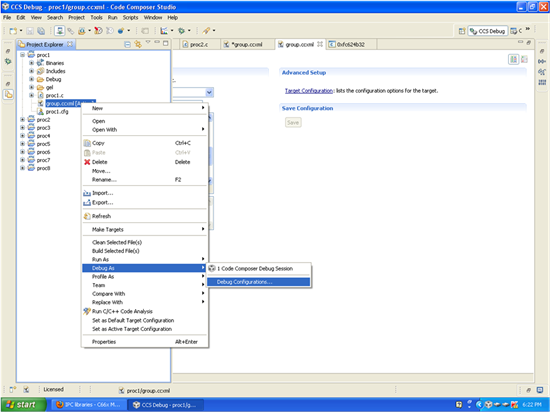
Task: Expand the Debug folder node
Action: click(32, 79)
